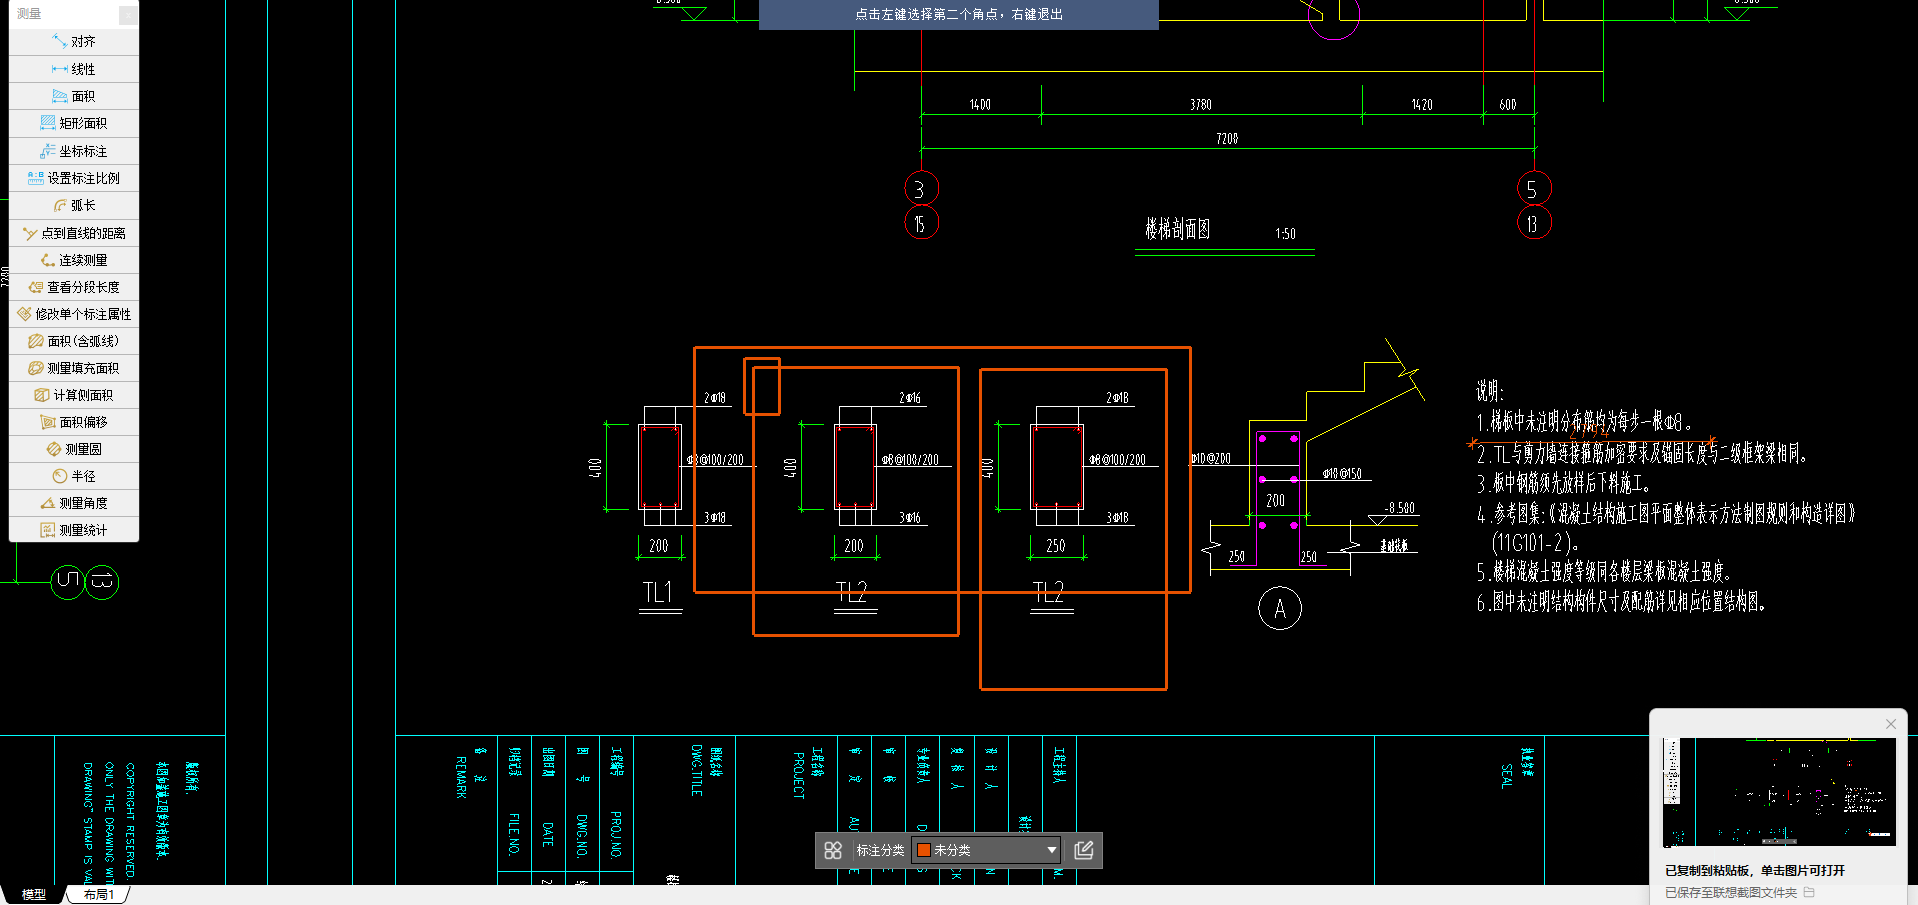Open 测量统计 measurement statistics
Image resolution: width=1918 pixels, height=905 pixels.
(x=74, y=530)
